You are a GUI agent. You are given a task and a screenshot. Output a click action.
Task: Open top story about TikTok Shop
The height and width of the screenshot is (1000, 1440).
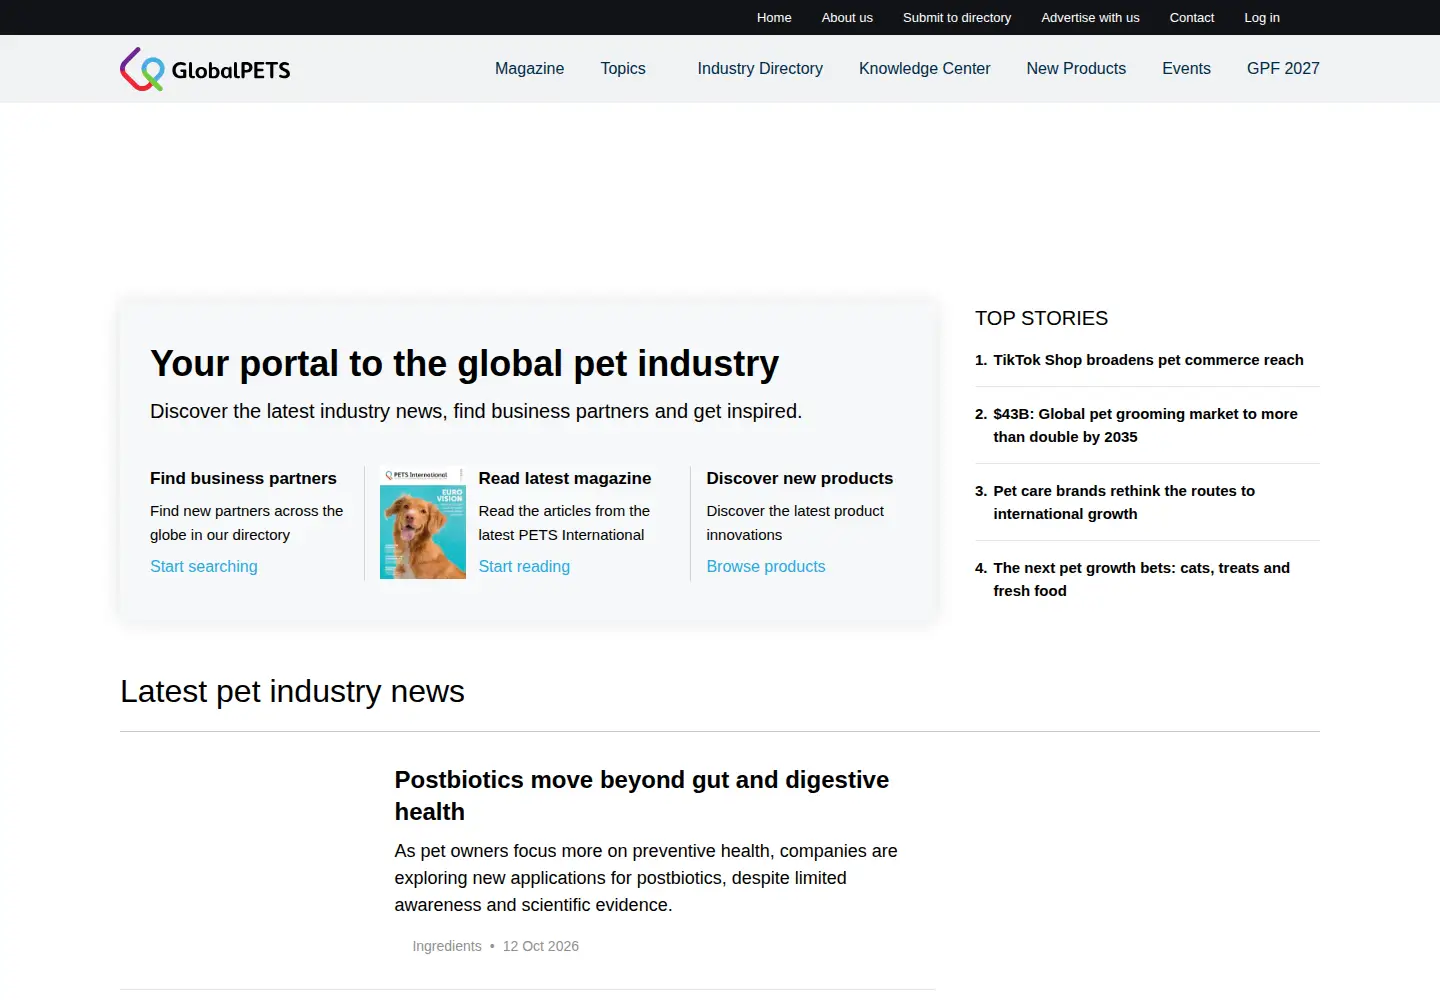pyautogui.click(x=1148, y=360)
